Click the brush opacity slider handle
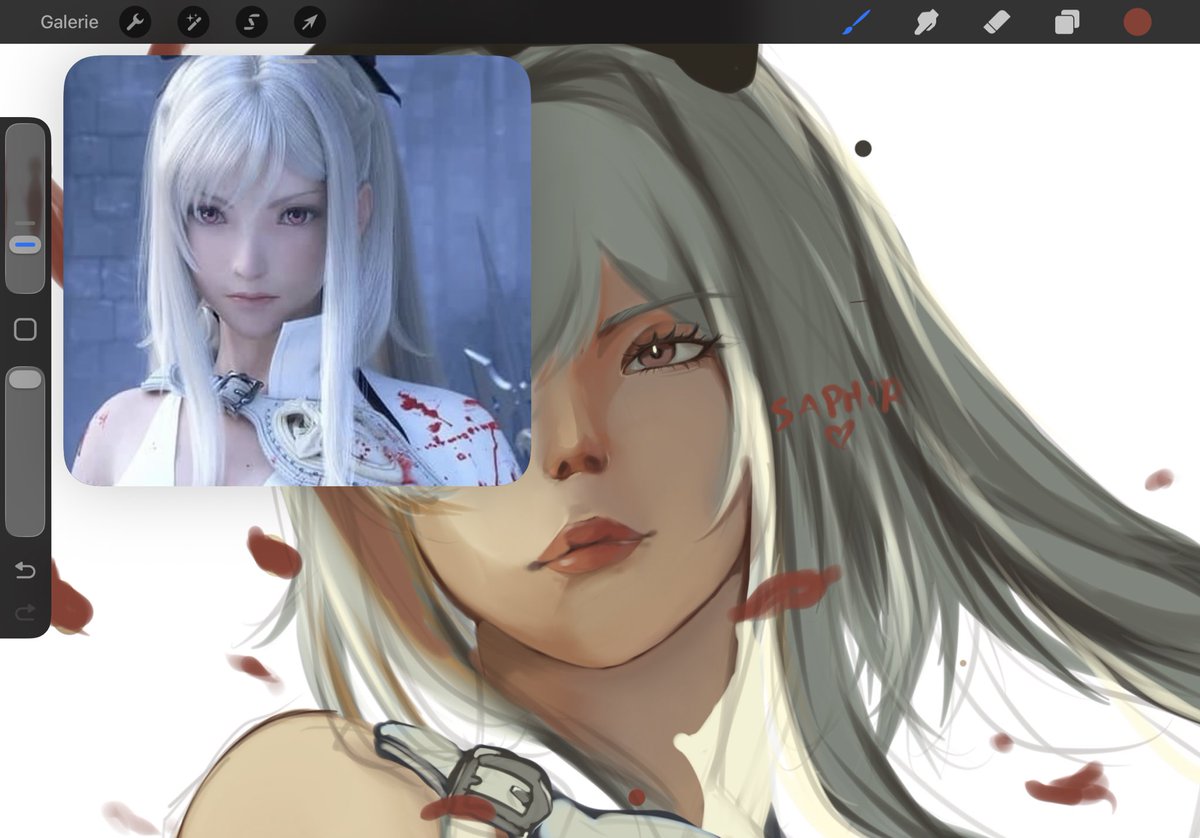1200x838 pixels. [x=25, y=378]
